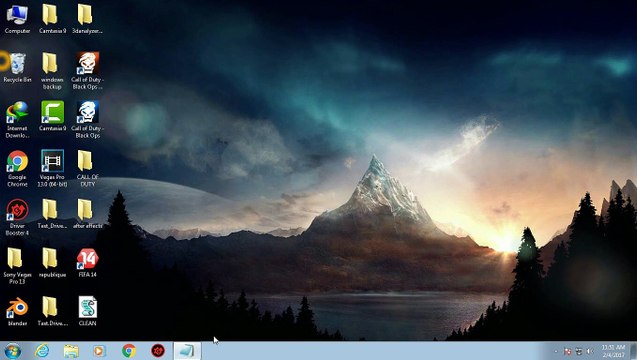Screen dimensions: 637x360
Task: Select Test.Drive folder beside the blender shortcut
Action: coord(52,311)
